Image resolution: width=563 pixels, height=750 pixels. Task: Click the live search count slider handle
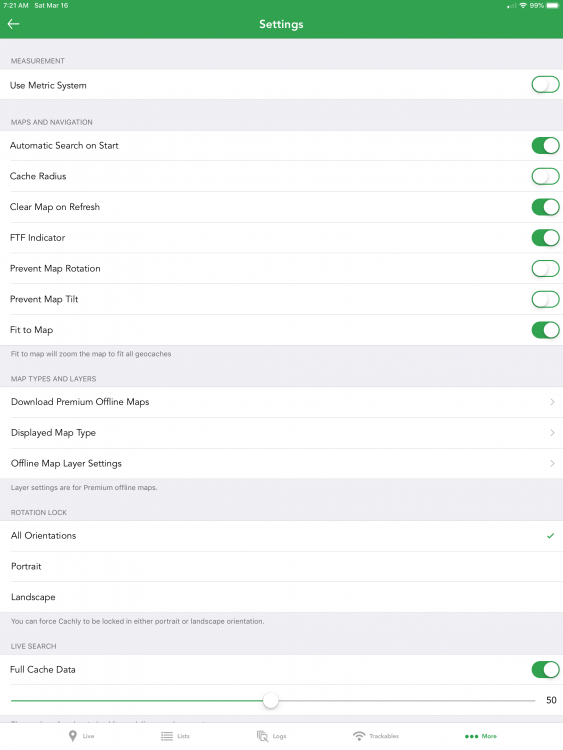click(271, 701)
